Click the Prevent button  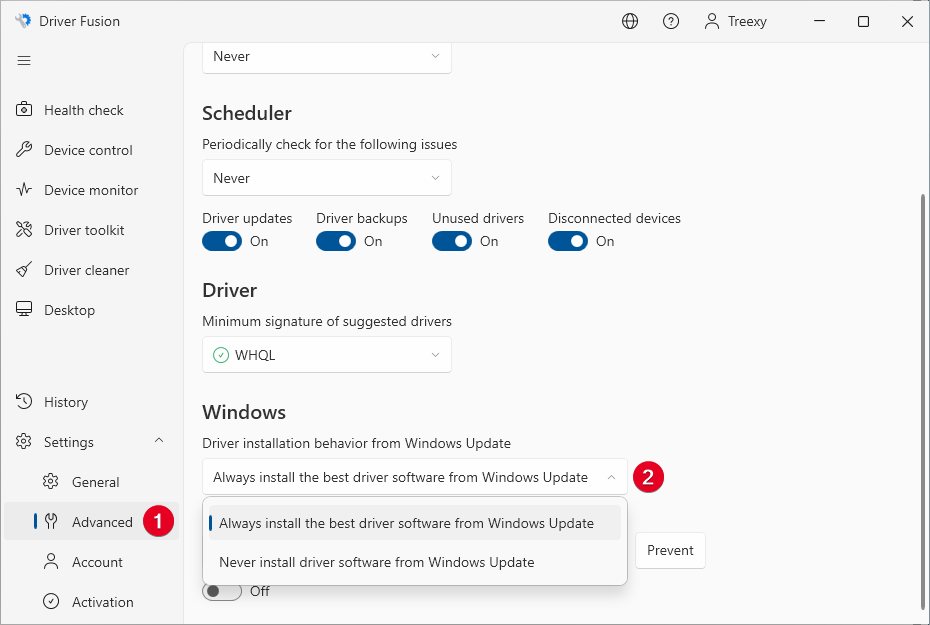(x=670, y=550)
